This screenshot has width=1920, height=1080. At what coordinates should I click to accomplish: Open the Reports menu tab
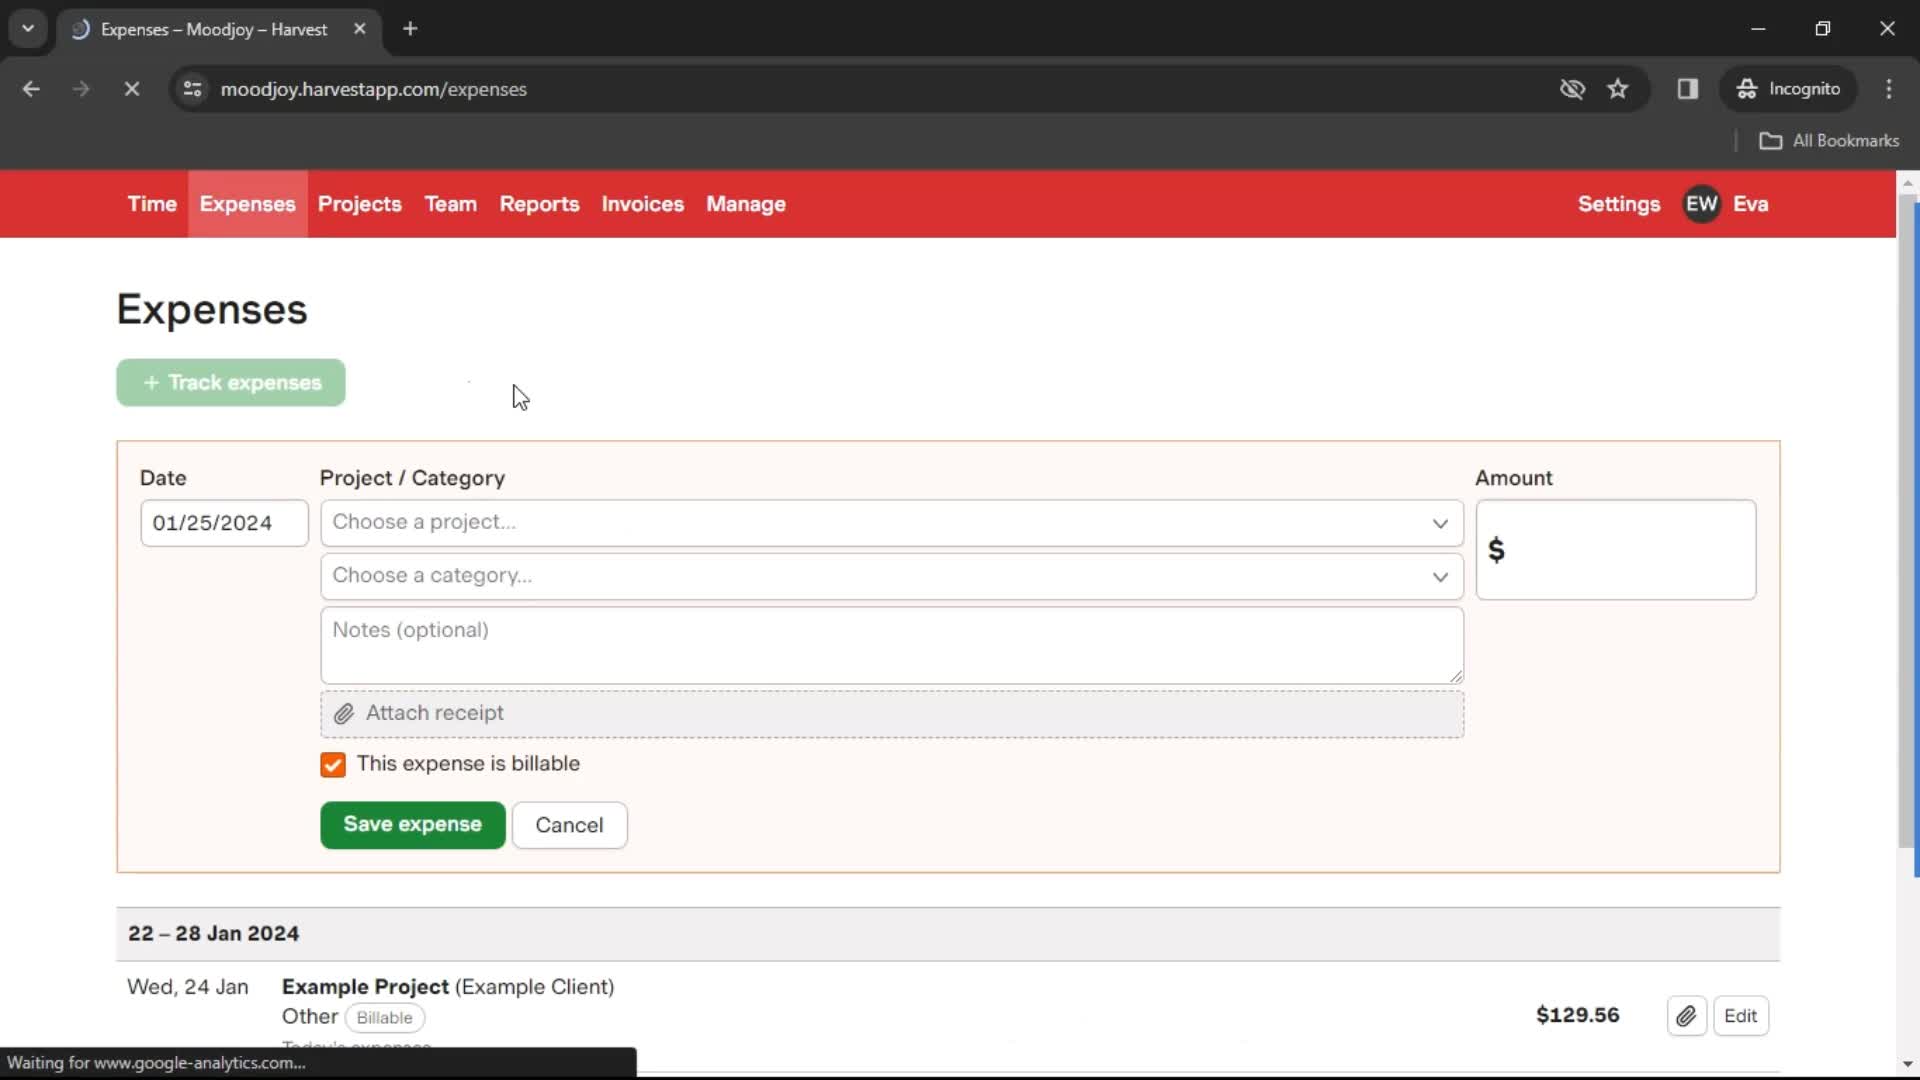click(539, 203)
